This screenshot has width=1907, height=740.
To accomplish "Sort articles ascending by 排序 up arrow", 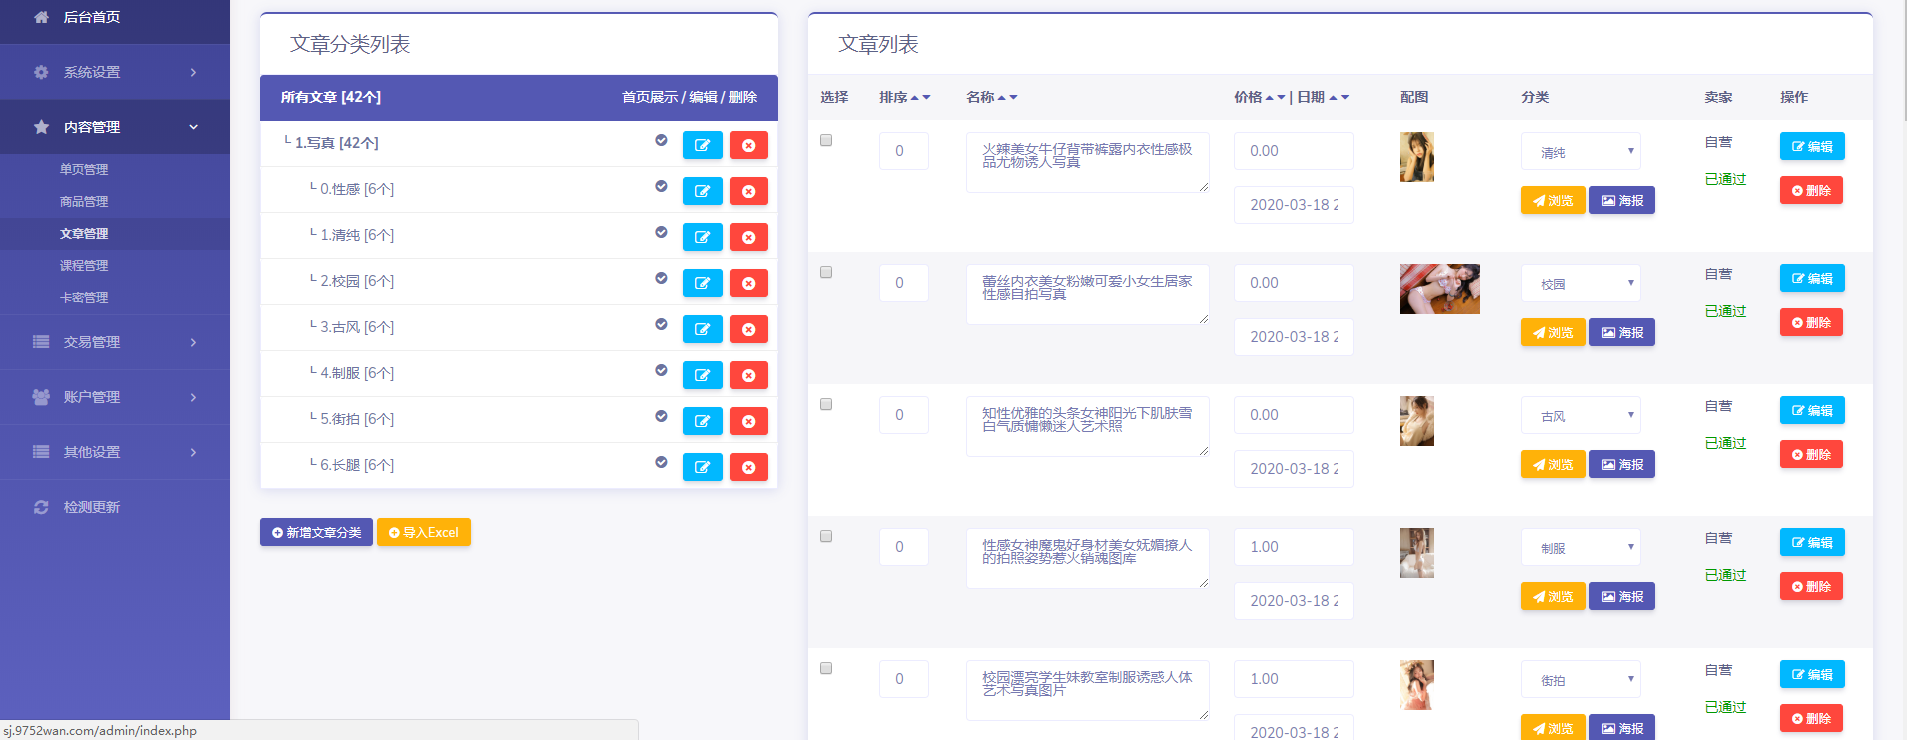I will 915,97.
